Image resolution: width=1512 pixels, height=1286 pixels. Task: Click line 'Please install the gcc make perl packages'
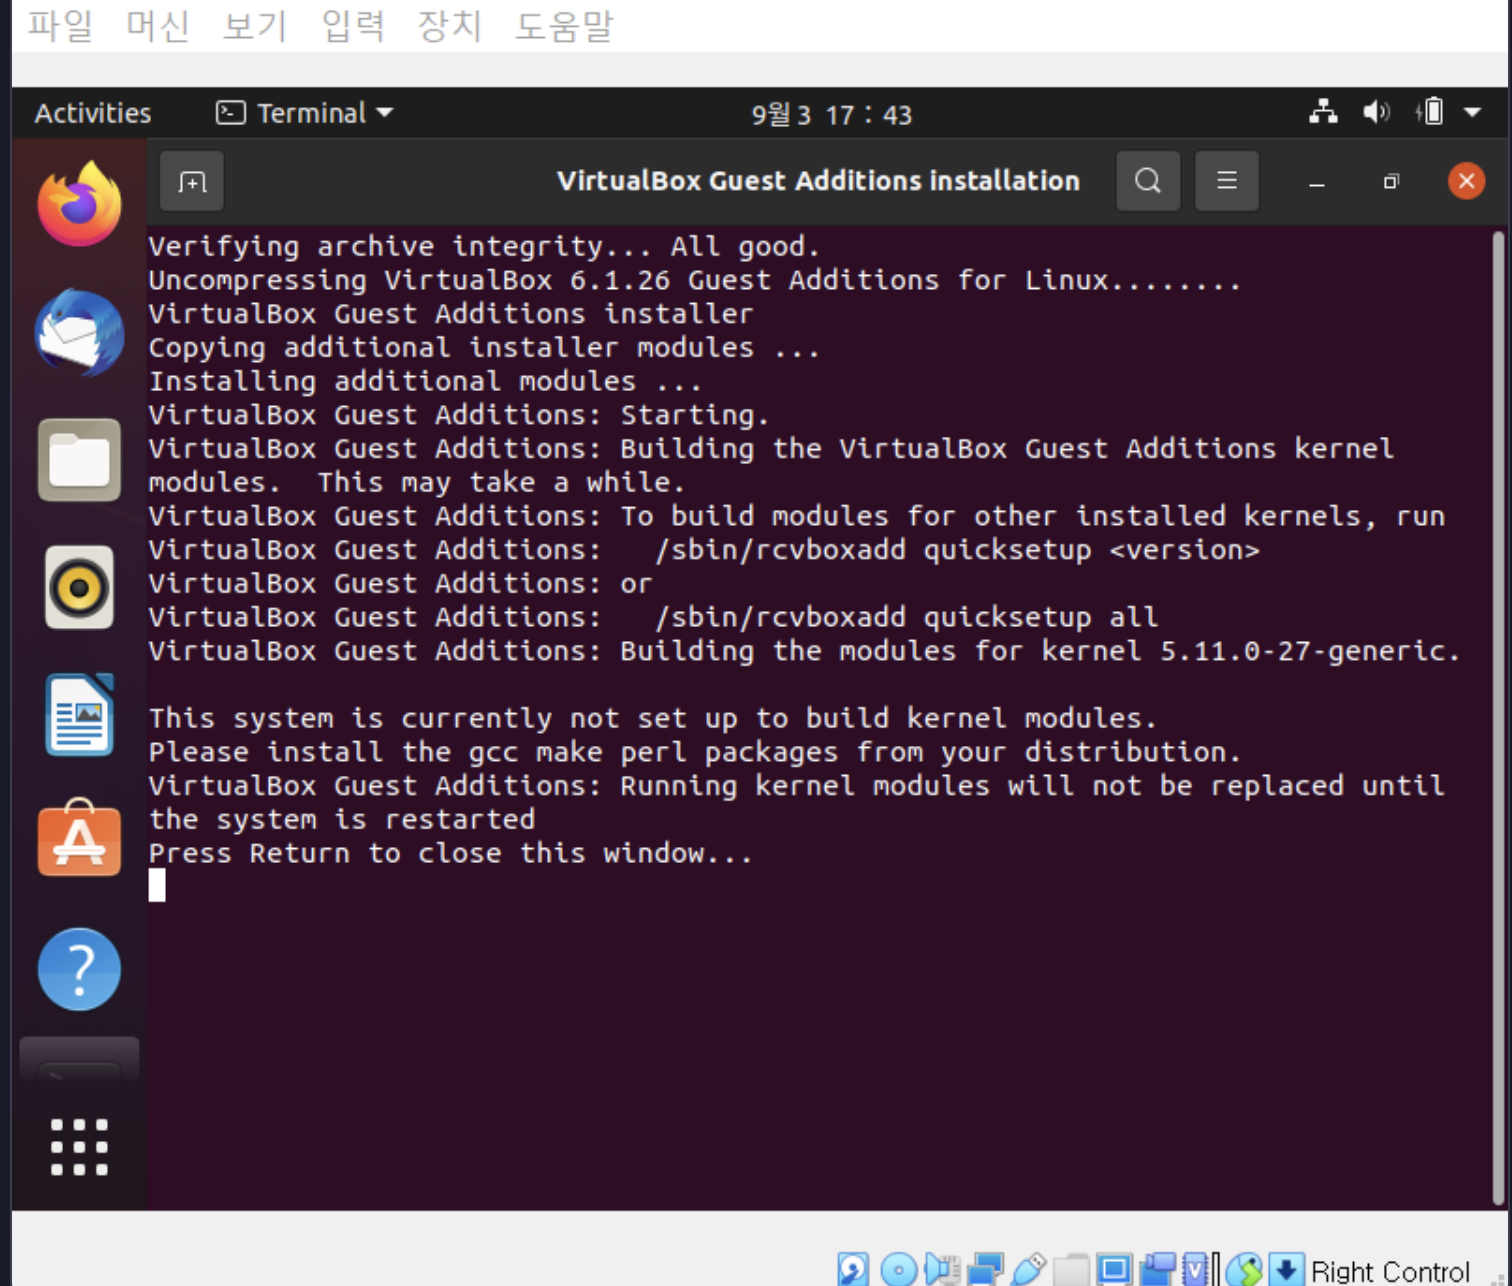pyautogui.click(x=695, y=752)
